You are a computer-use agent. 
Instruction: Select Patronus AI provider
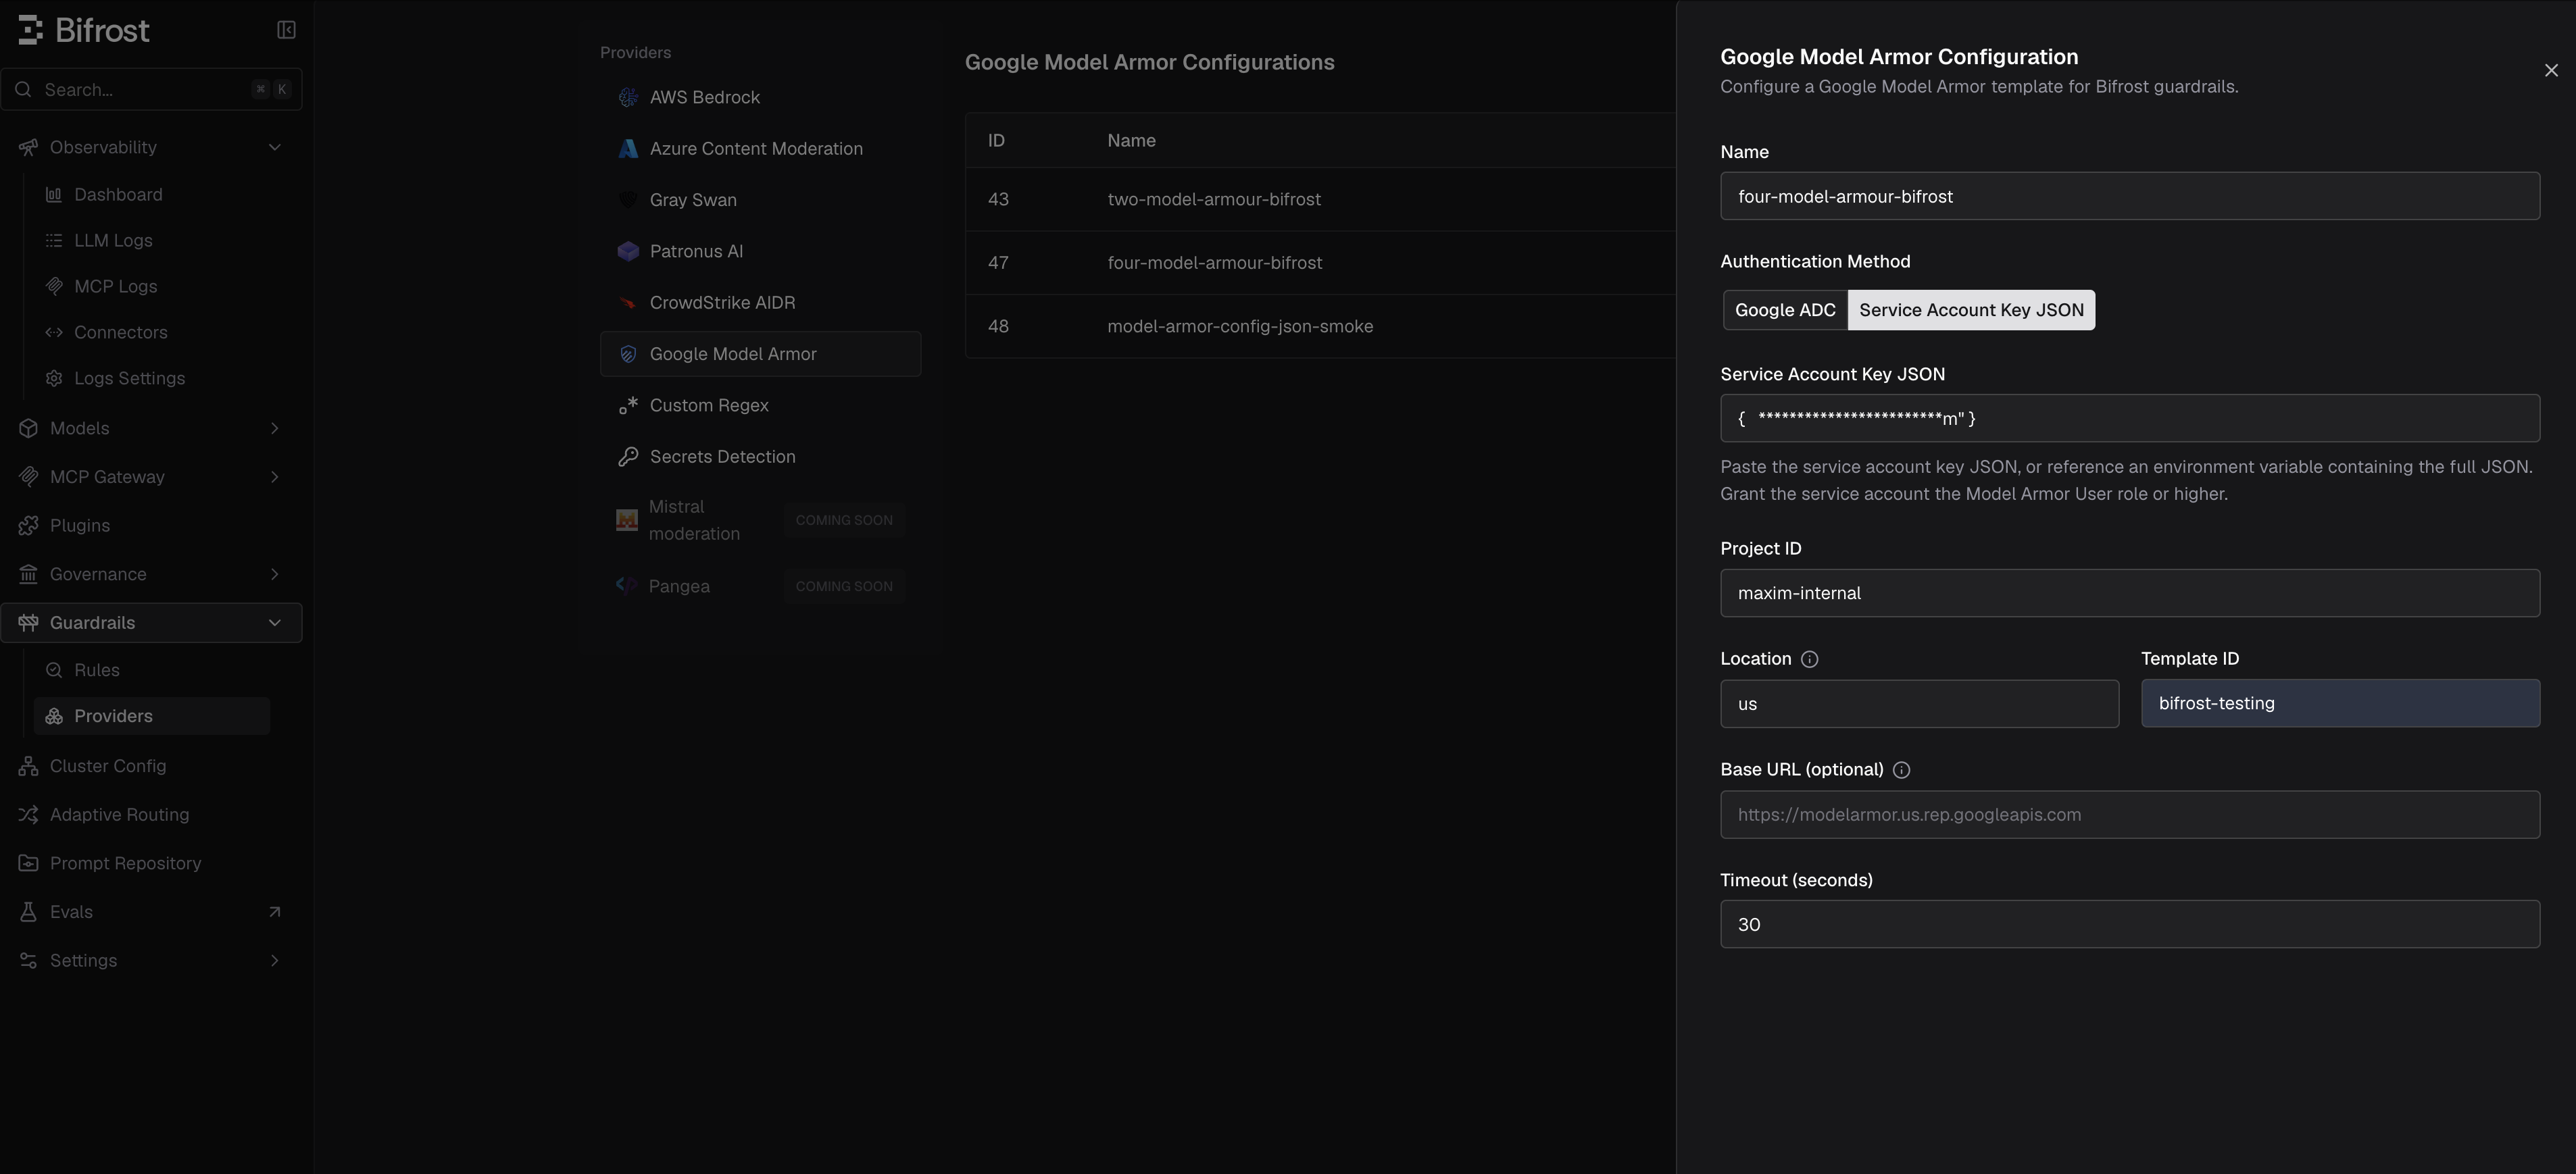[x=760, y=251]
